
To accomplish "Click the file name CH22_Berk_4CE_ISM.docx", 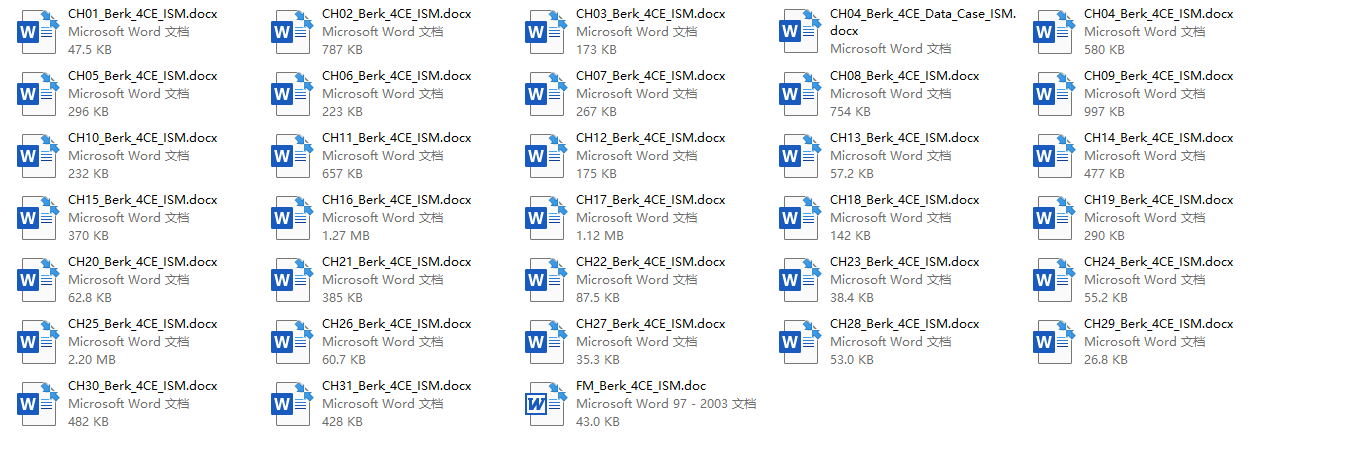I will pos(651,262).
